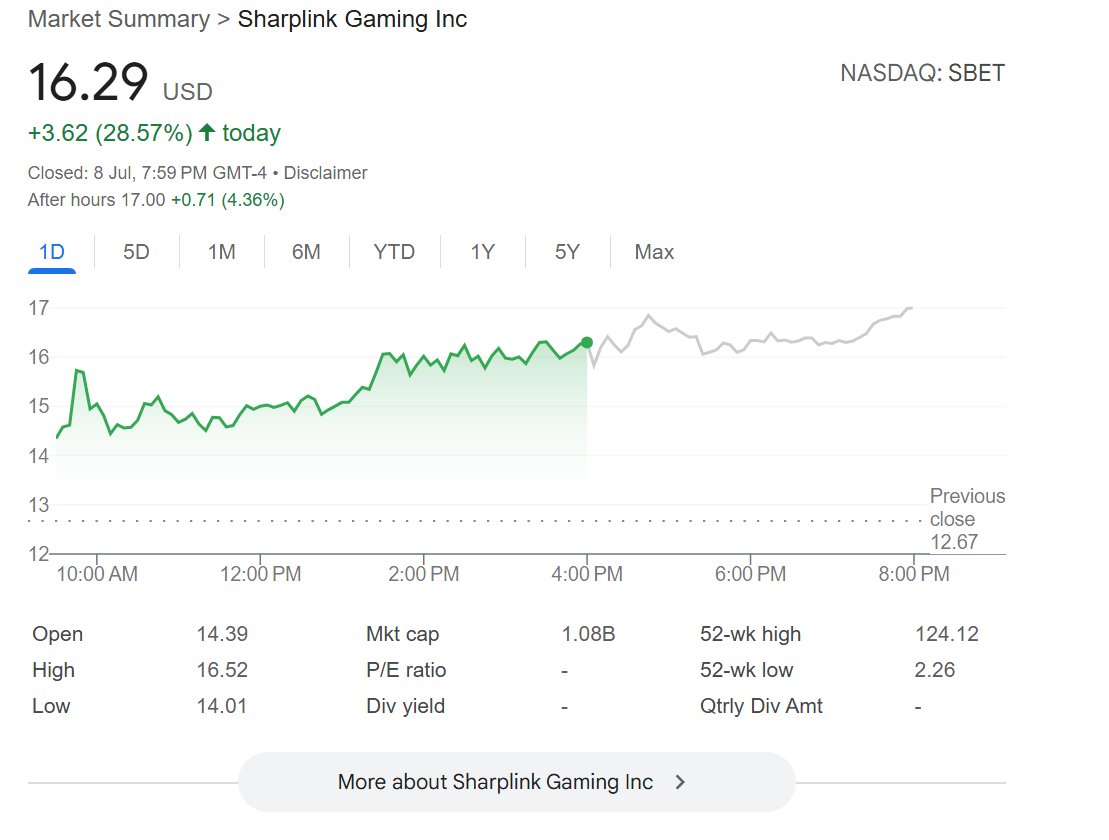1109x840 pixels.
Task: Click the green up arrow next to today
Action: coord(207,132)
